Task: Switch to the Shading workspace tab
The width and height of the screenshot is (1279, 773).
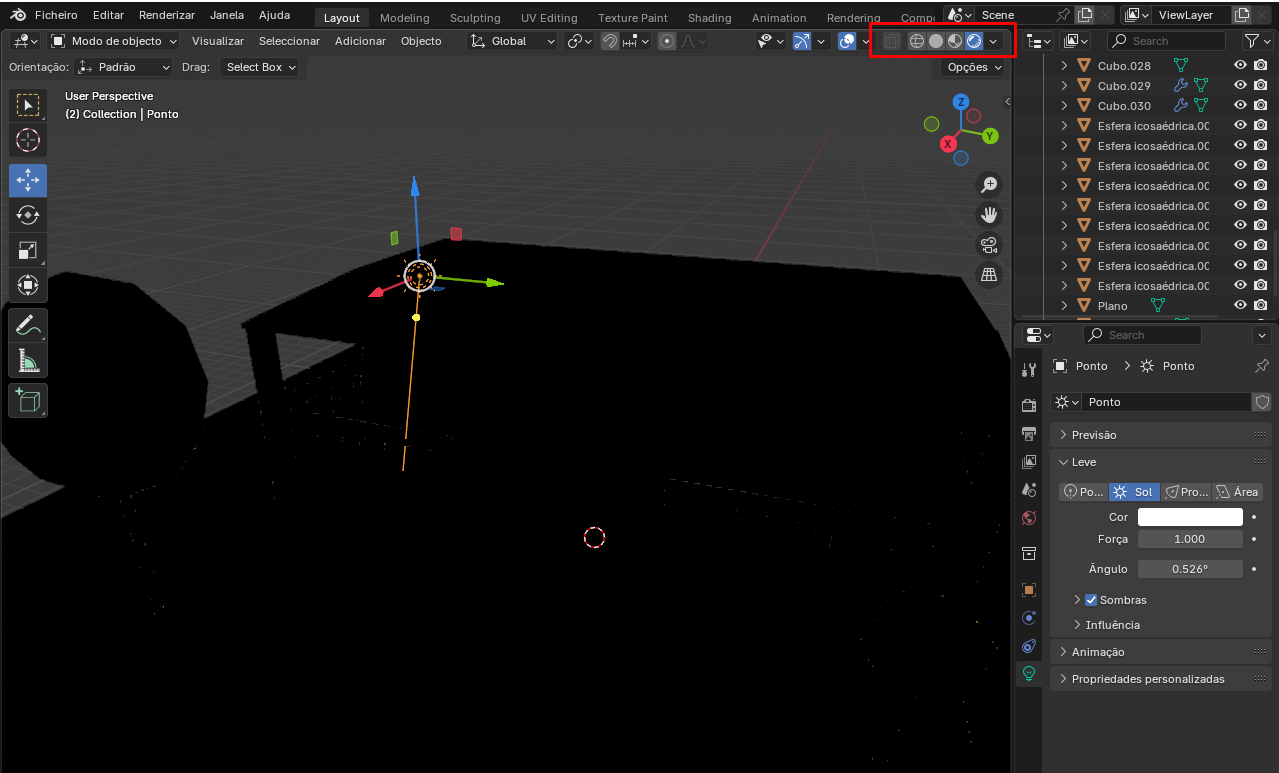Action: [x=709, y=18]
